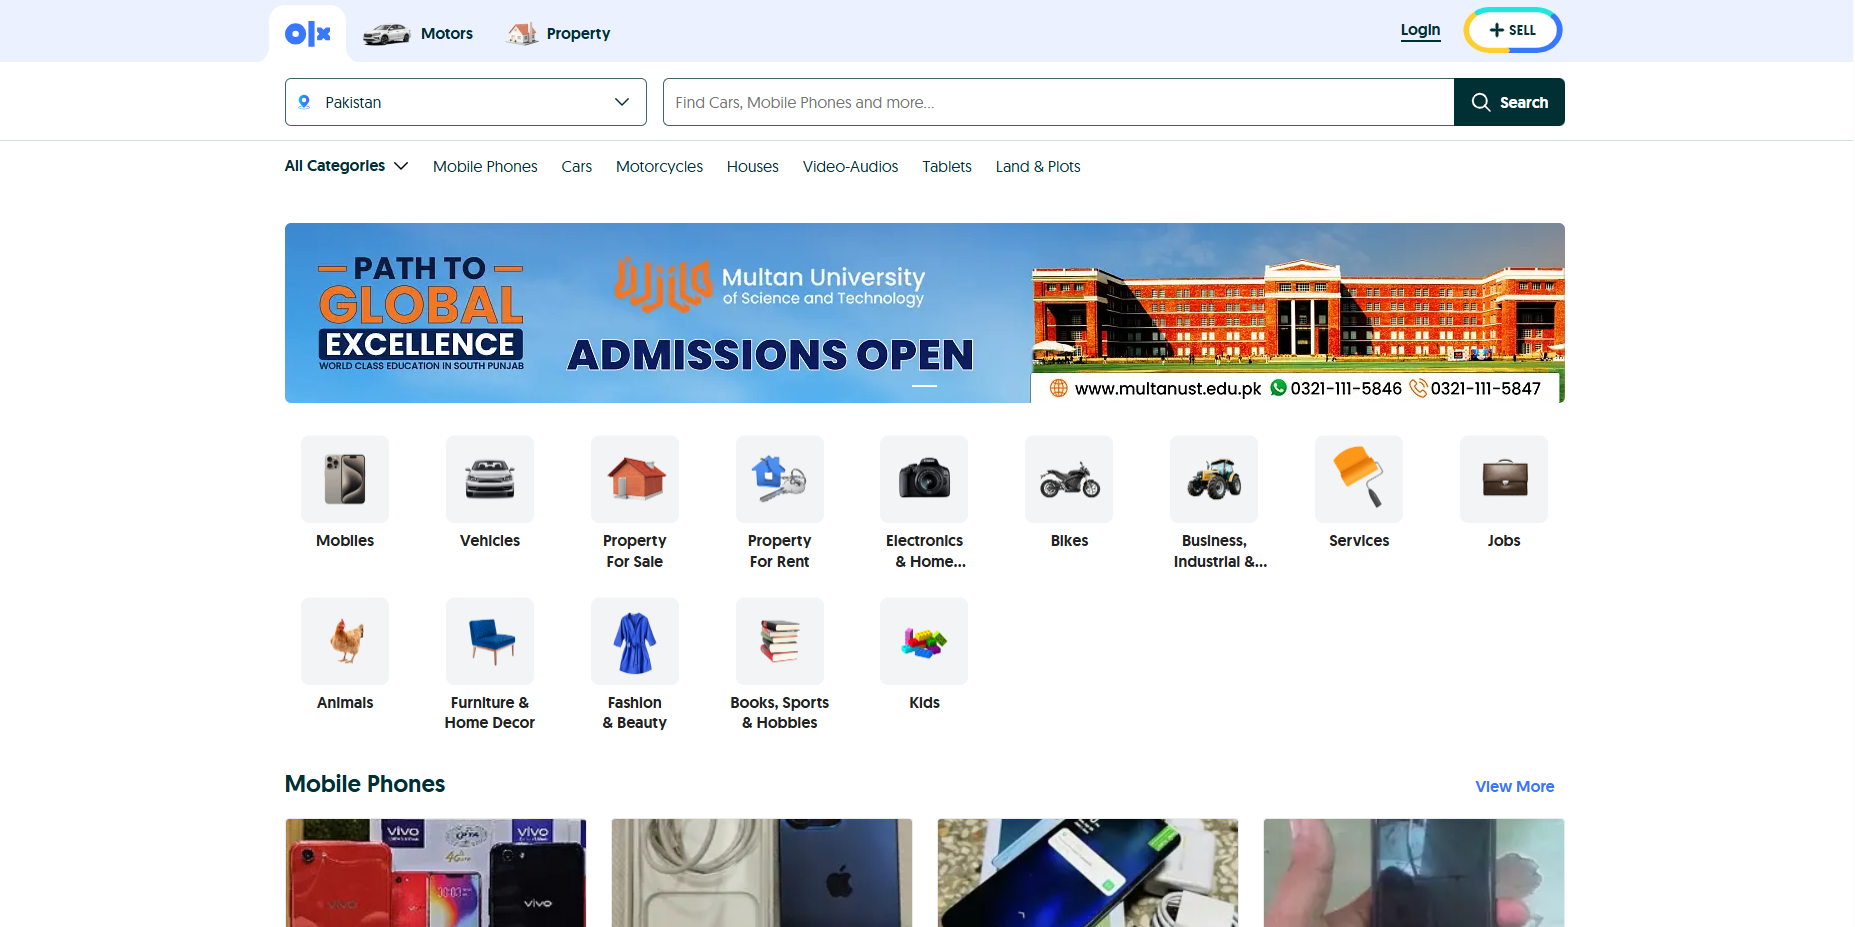Image resolution: width=1855 pixels, height=927 pixels.
Task: Go to Cars in category bar
Action: [577, 167]
